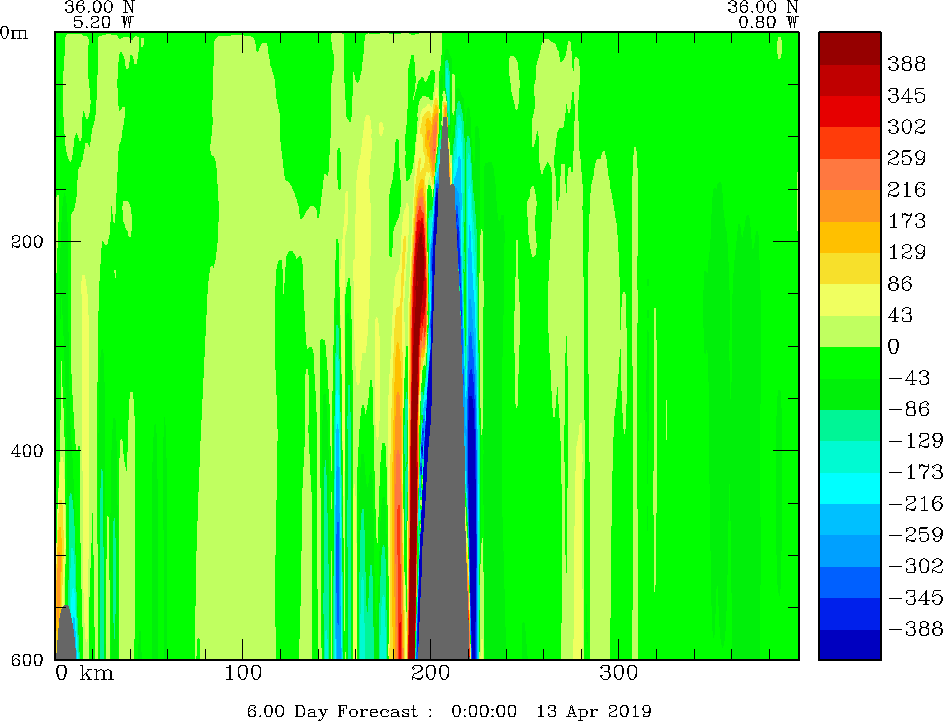Click the bright green swatch between -43 and 0

(x=850, y=363)
